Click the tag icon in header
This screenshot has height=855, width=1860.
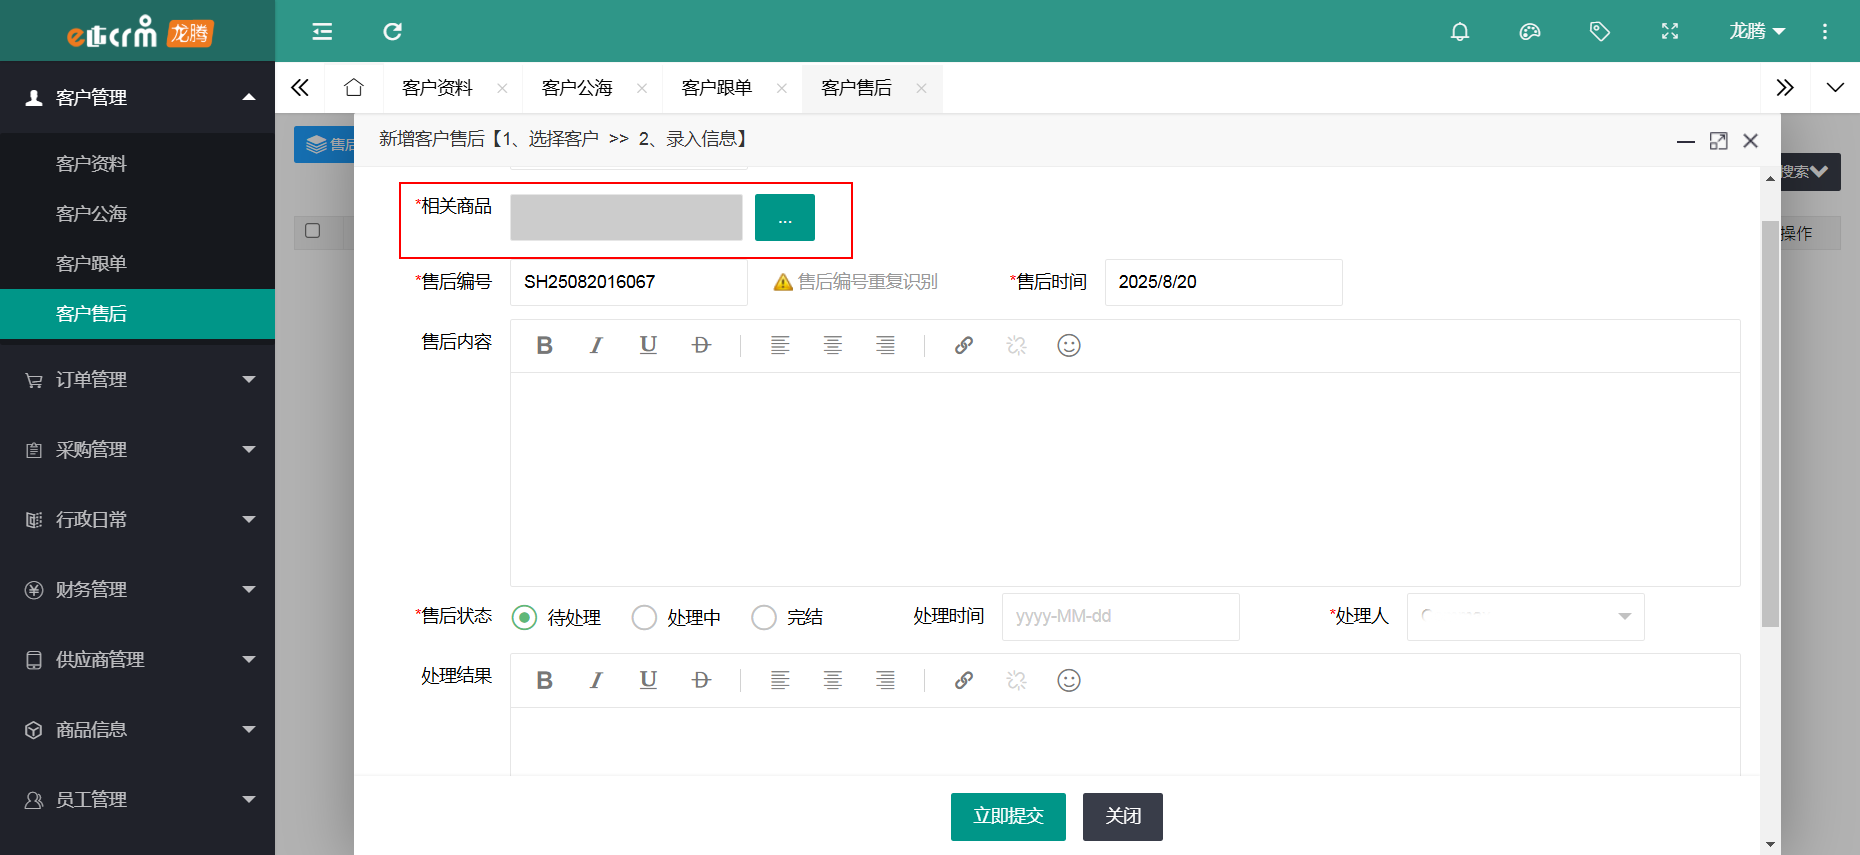[1599, 32]
